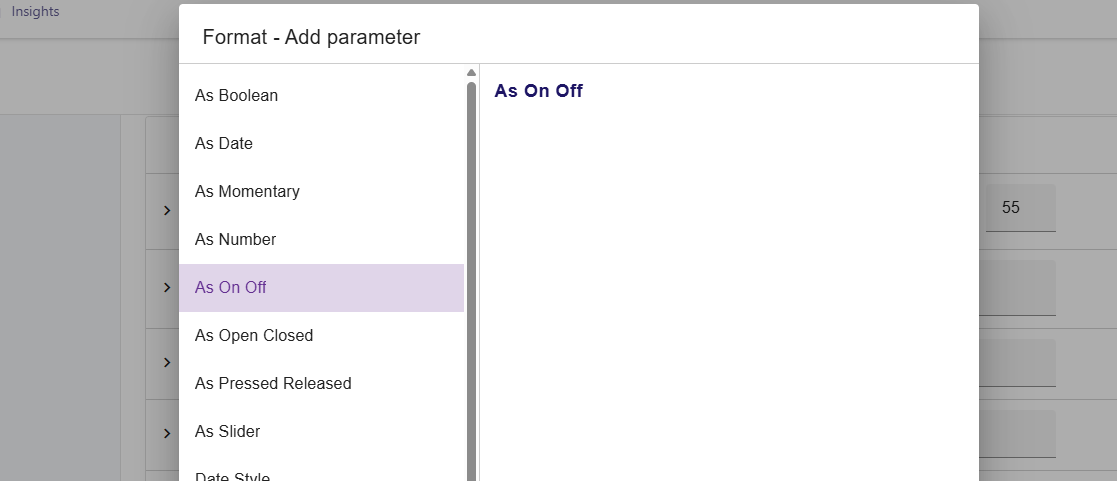The width and height of the screenshot is (1117, 481).
Task: Expand the second row chevron behind dialog
Action: tap(167, 288)
